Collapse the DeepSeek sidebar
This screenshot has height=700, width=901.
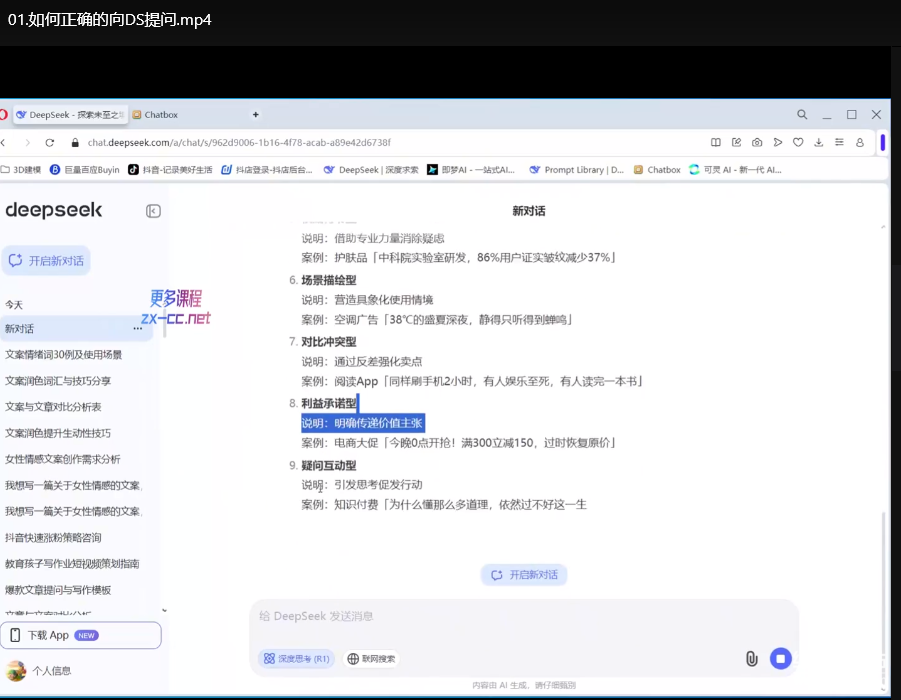coord(153,211)
